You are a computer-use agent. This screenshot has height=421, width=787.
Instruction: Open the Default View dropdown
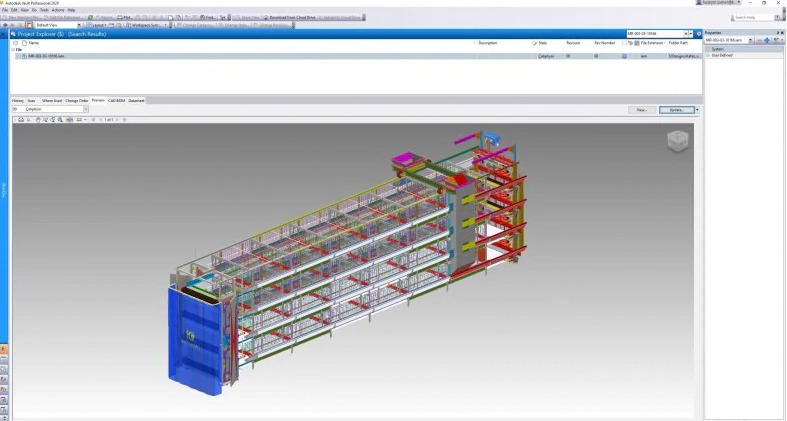coord(79,25)
